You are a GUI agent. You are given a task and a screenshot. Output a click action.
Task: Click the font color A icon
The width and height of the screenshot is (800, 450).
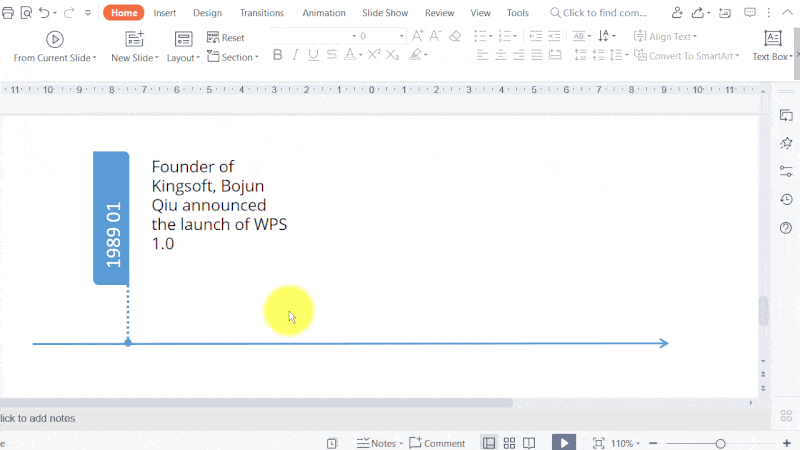pyautogui.click(x=350, y=55)
